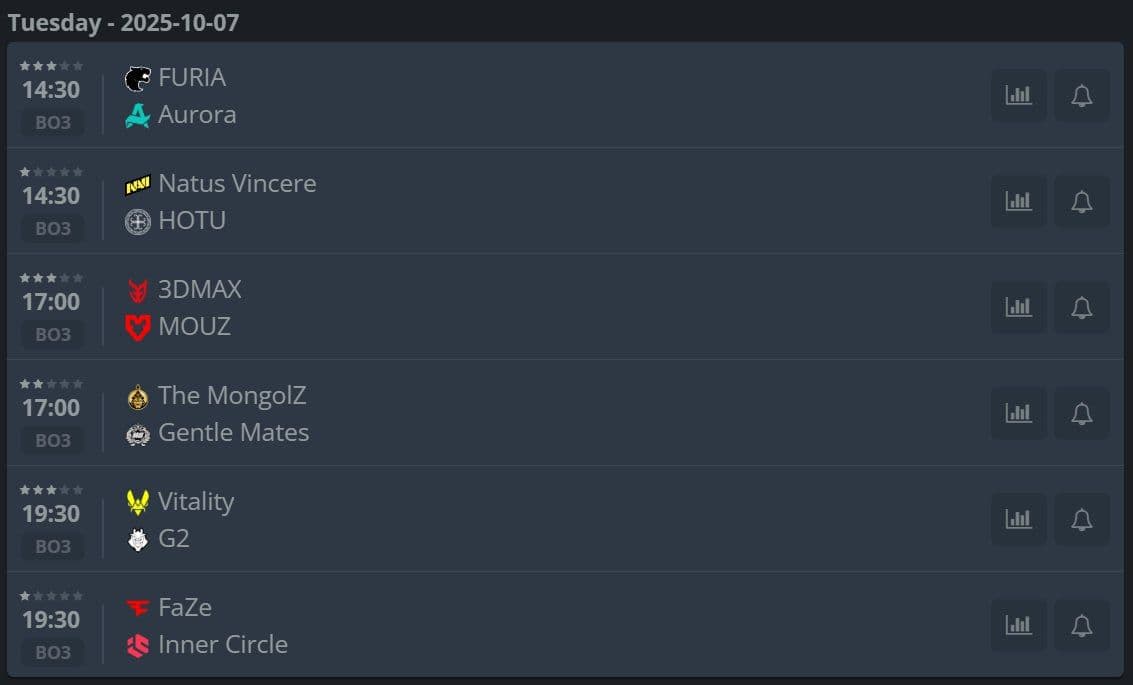Toggle notification bell for FURIA vs Aurora
The image size is (1133, 685).
click(x=1081, y=96)
